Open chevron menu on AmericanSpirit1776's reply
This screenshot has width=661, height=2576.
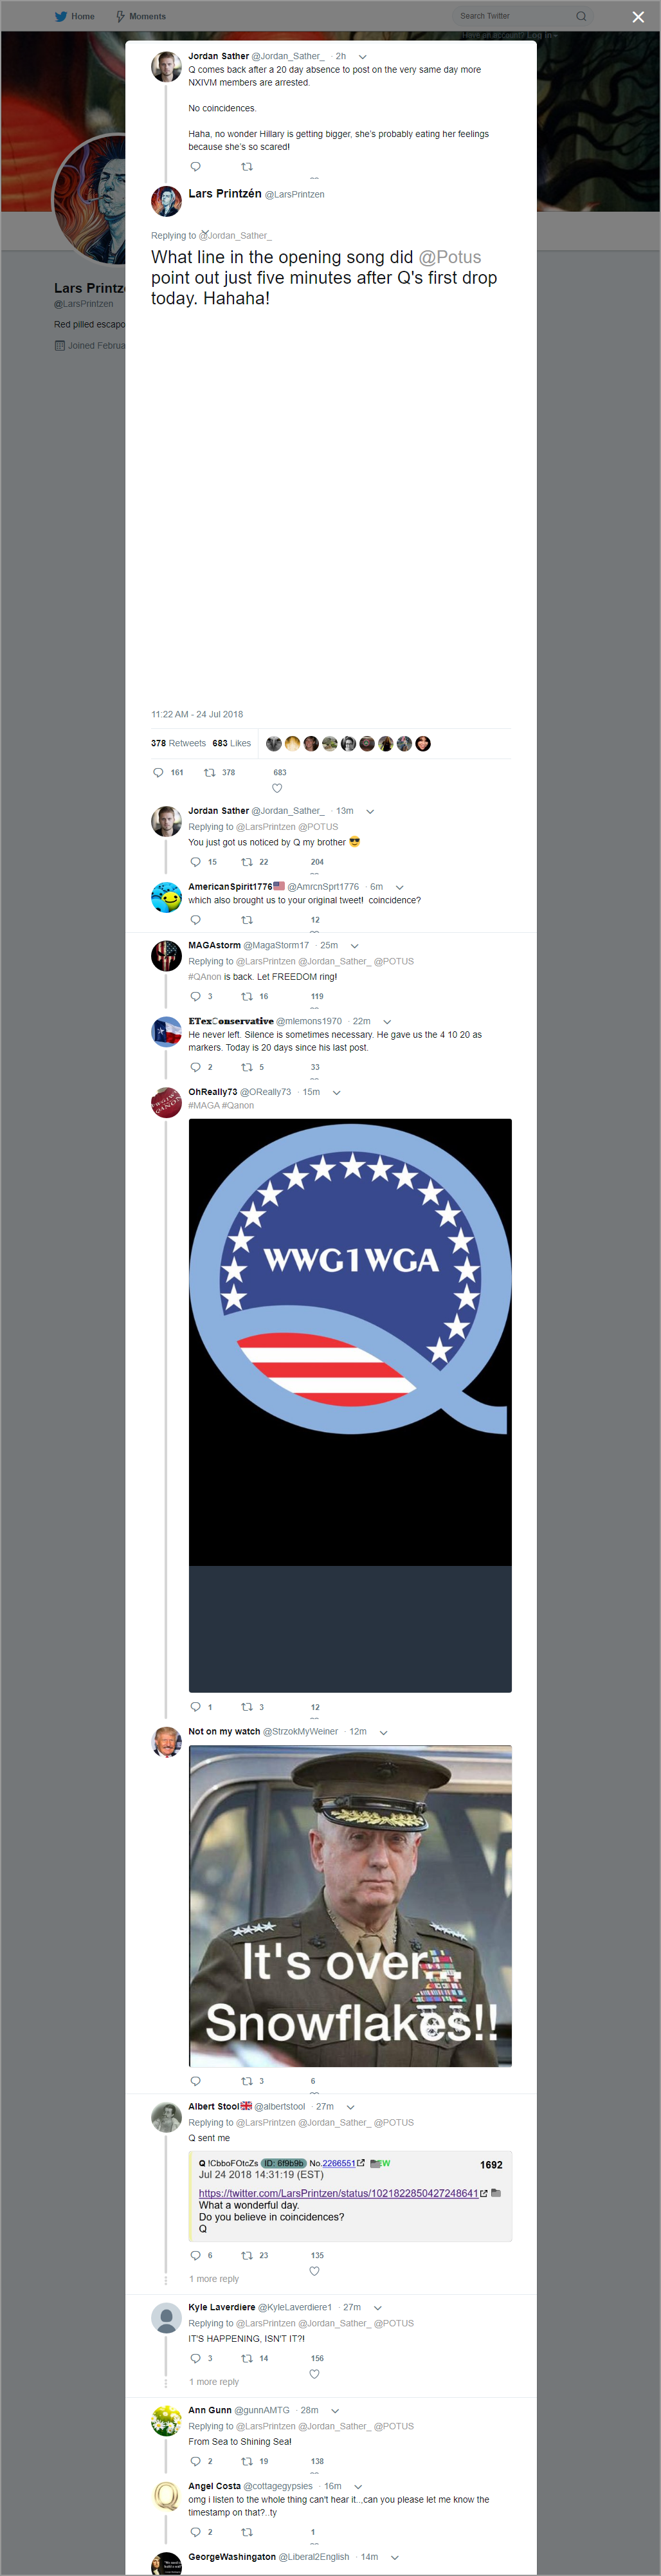click(x=399, y=887)
